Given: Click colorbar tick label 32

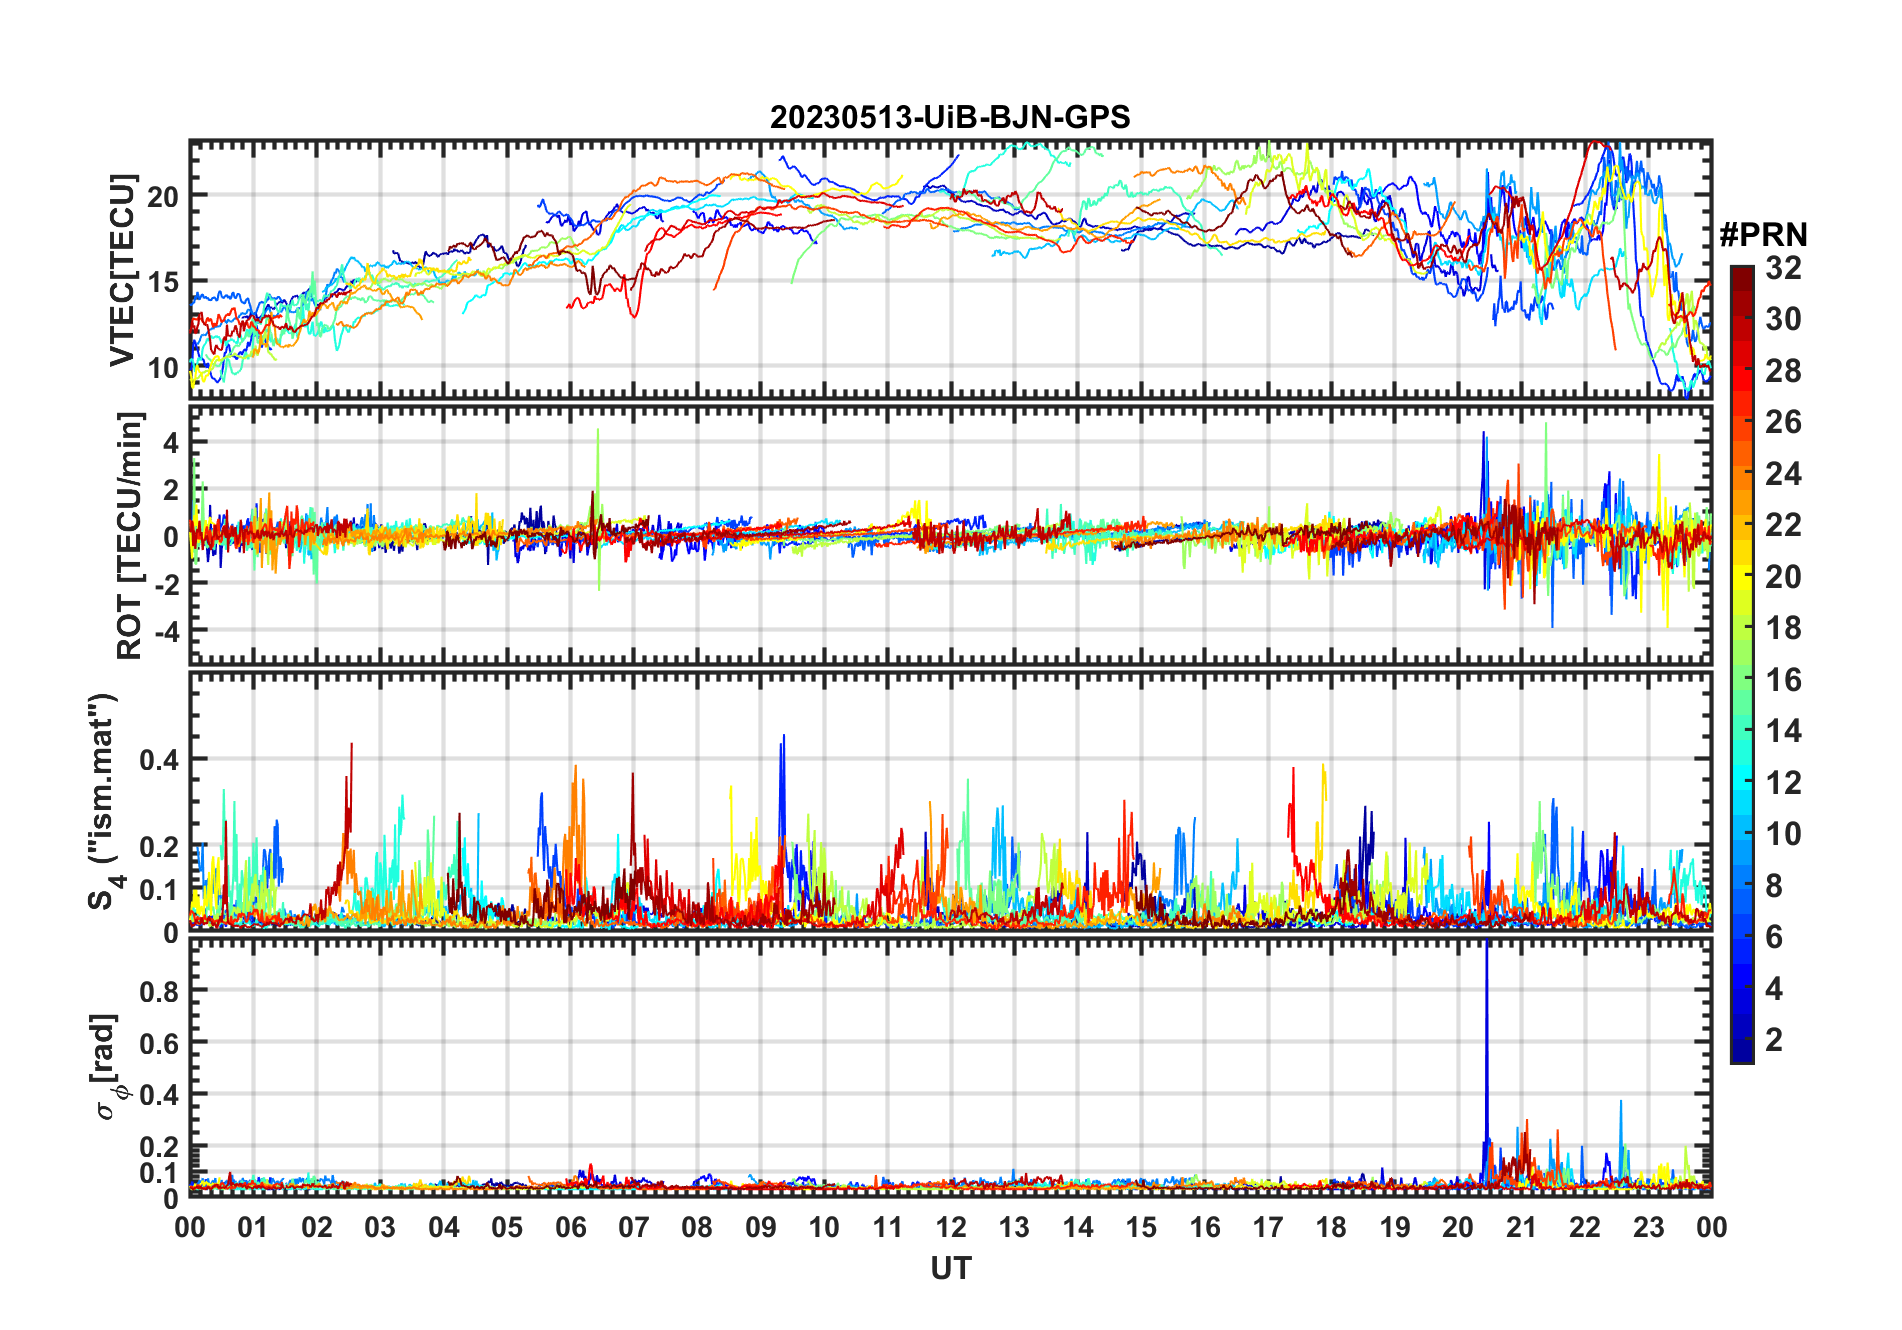Looking at the screenshot, I should [x=1783, y=267].
